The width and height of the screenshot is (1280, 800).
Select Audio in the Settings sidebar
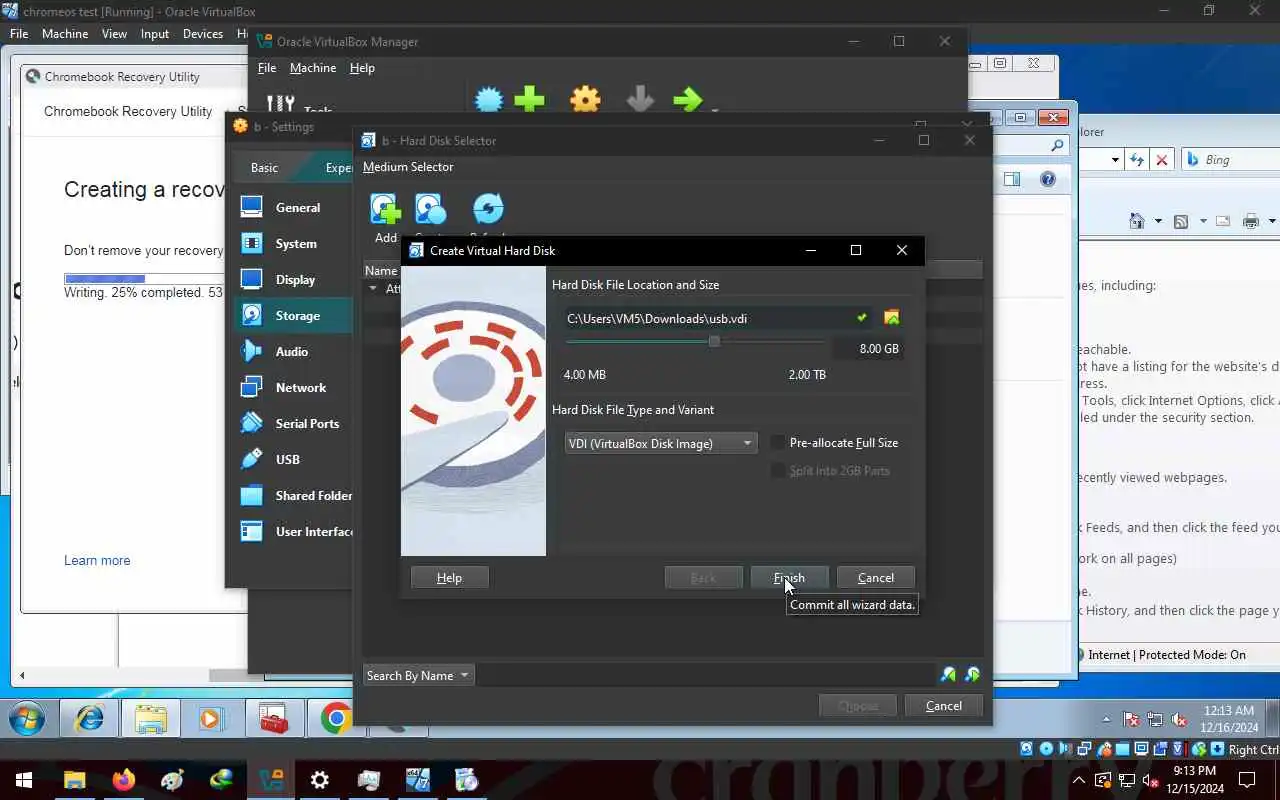coord(294,351)
